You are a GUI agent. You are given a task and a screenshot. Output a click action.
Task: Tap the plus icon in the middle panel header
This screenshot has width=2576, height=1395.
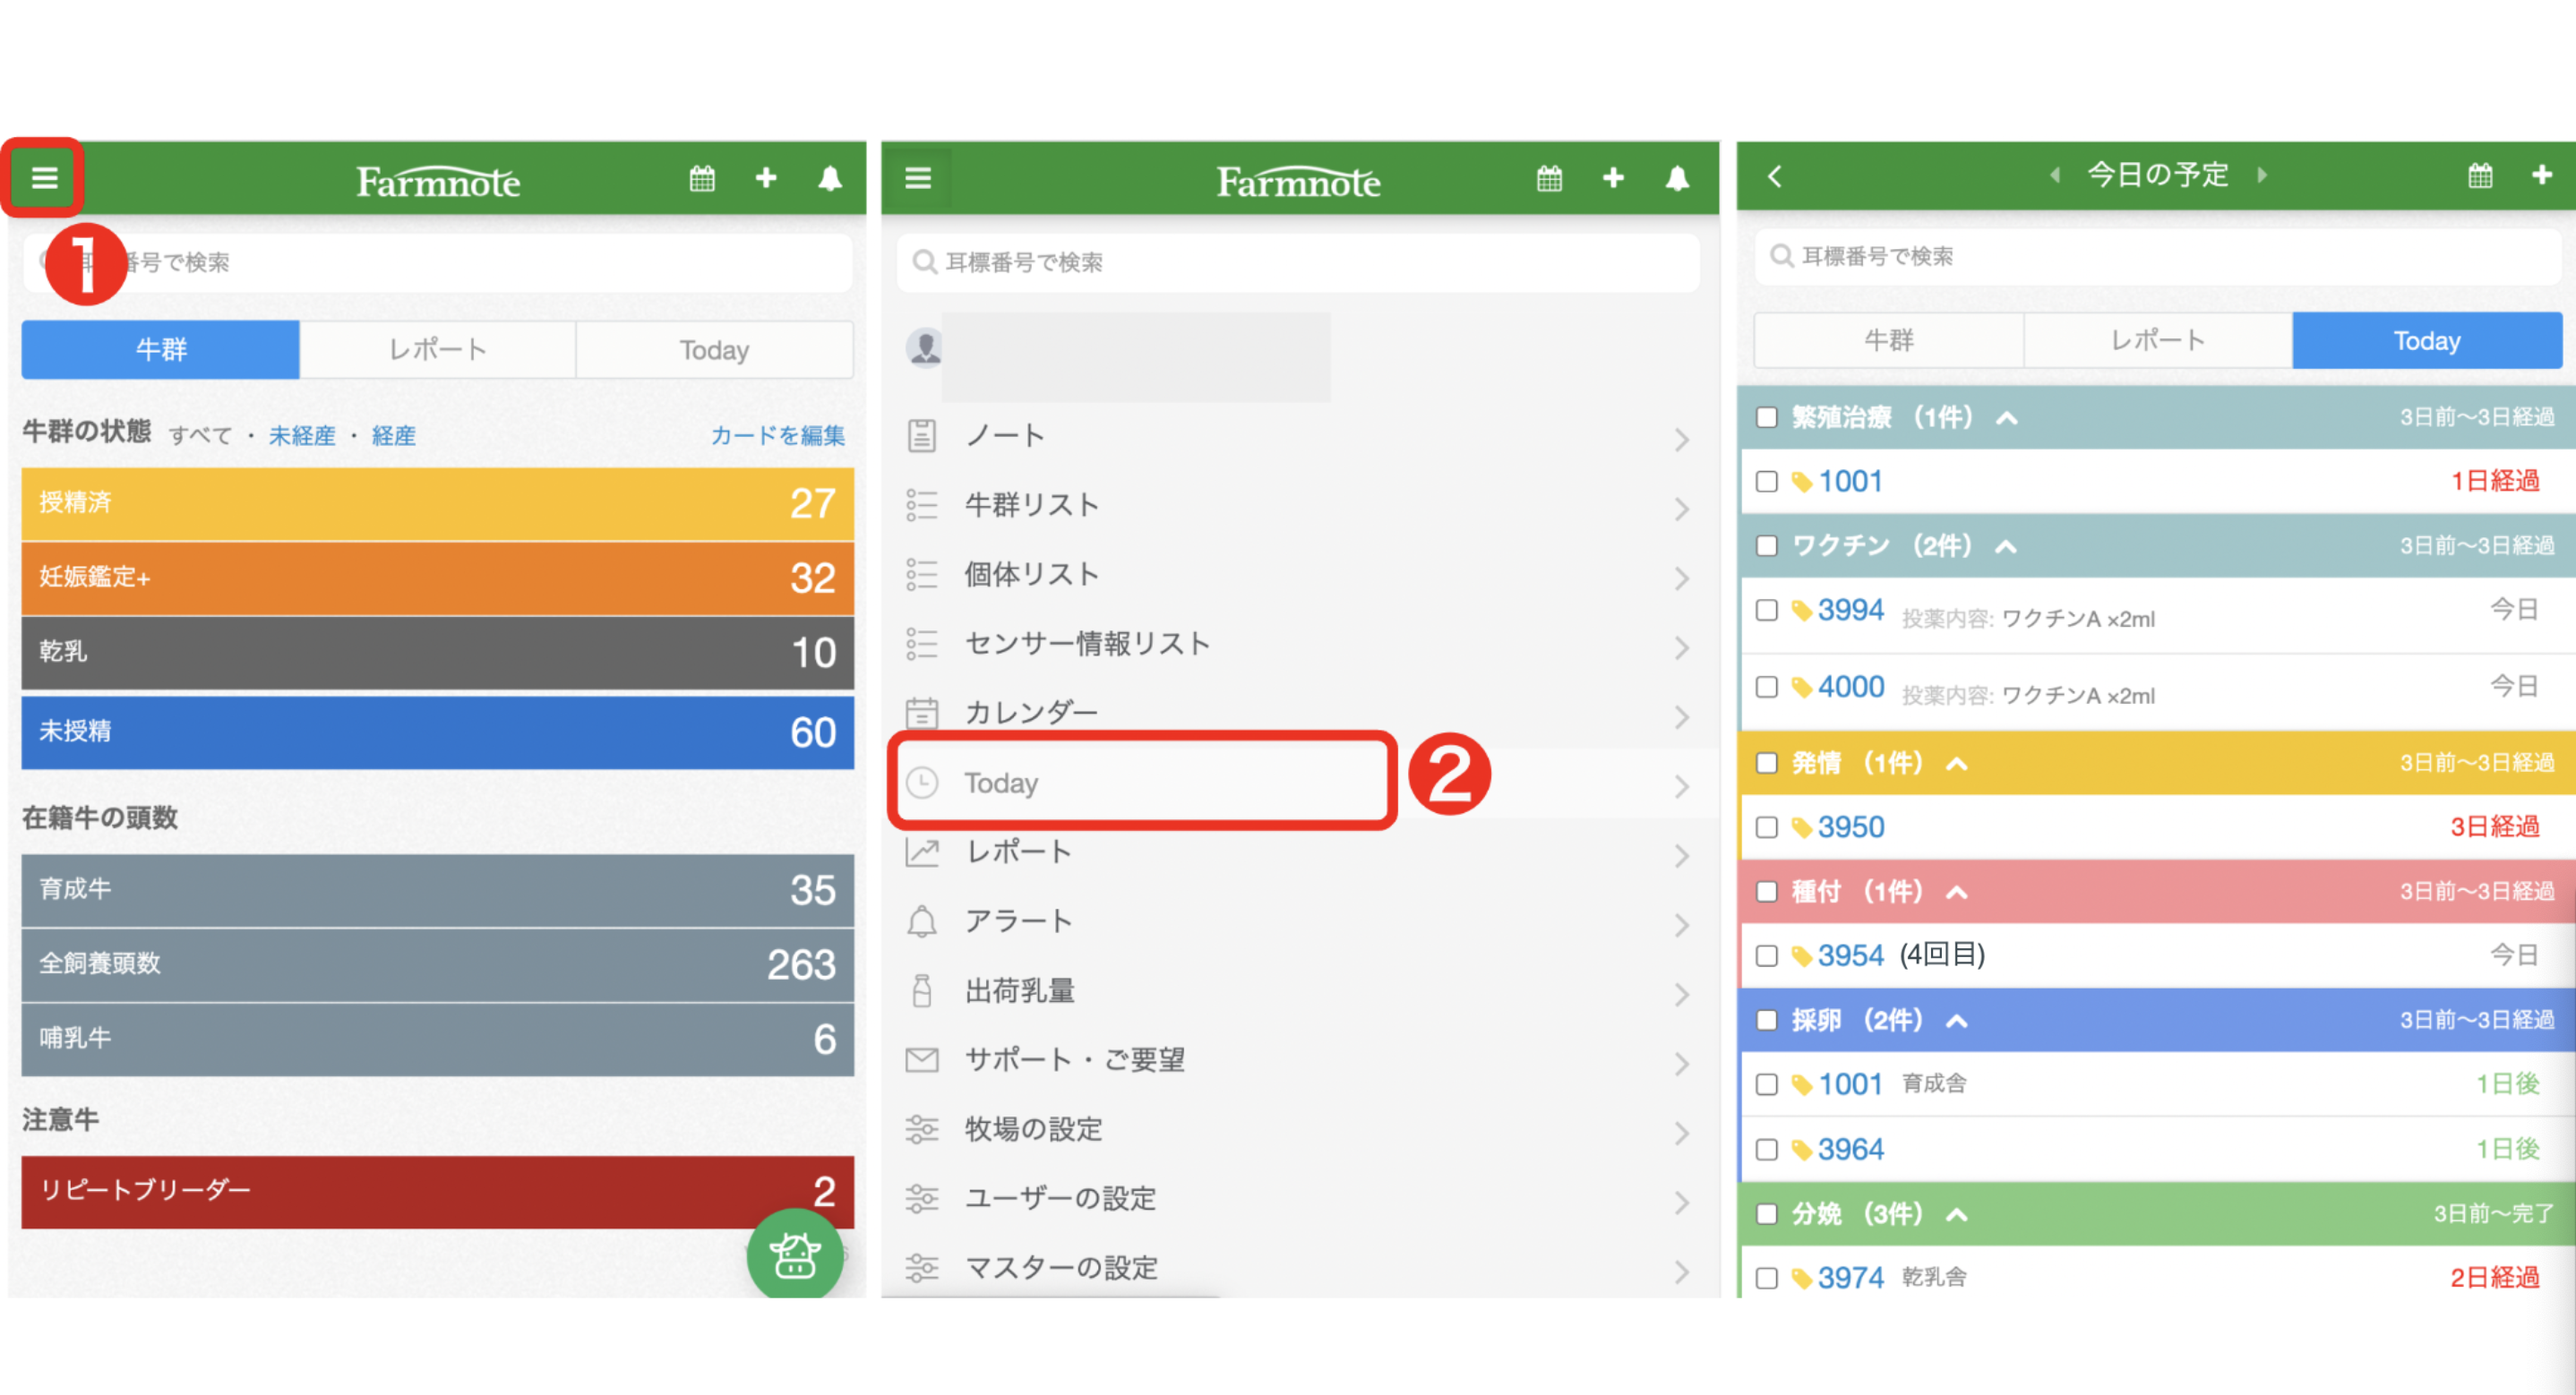click(1613, 178)
